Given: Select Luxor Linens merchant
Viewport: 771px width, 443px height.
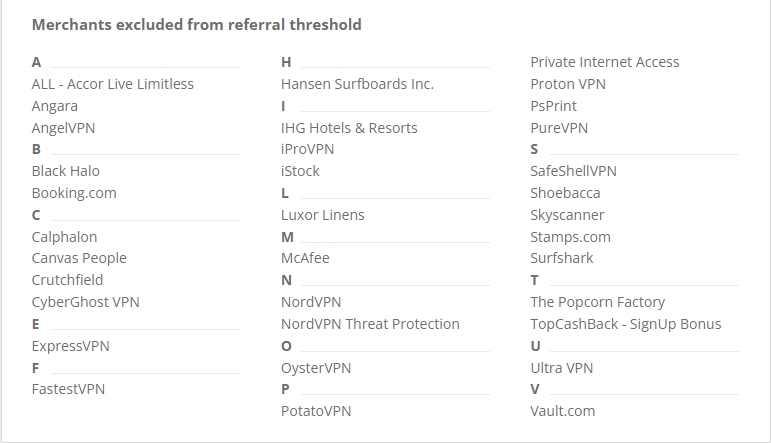Looking at the screenshot, I should [x=322, y=215].
